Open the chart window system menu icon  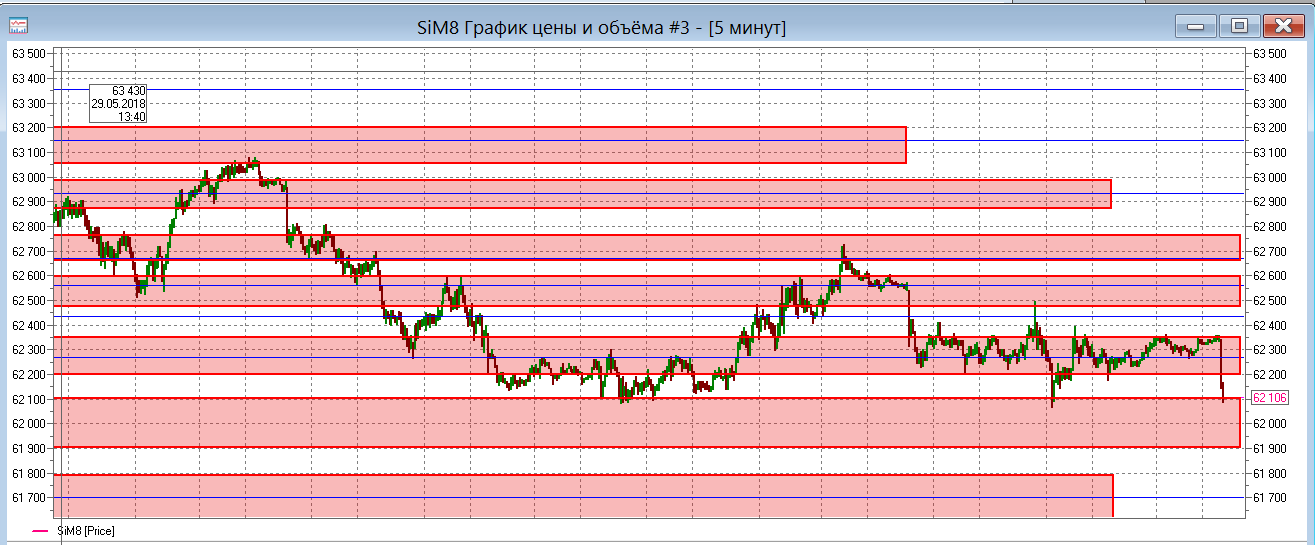18,27
